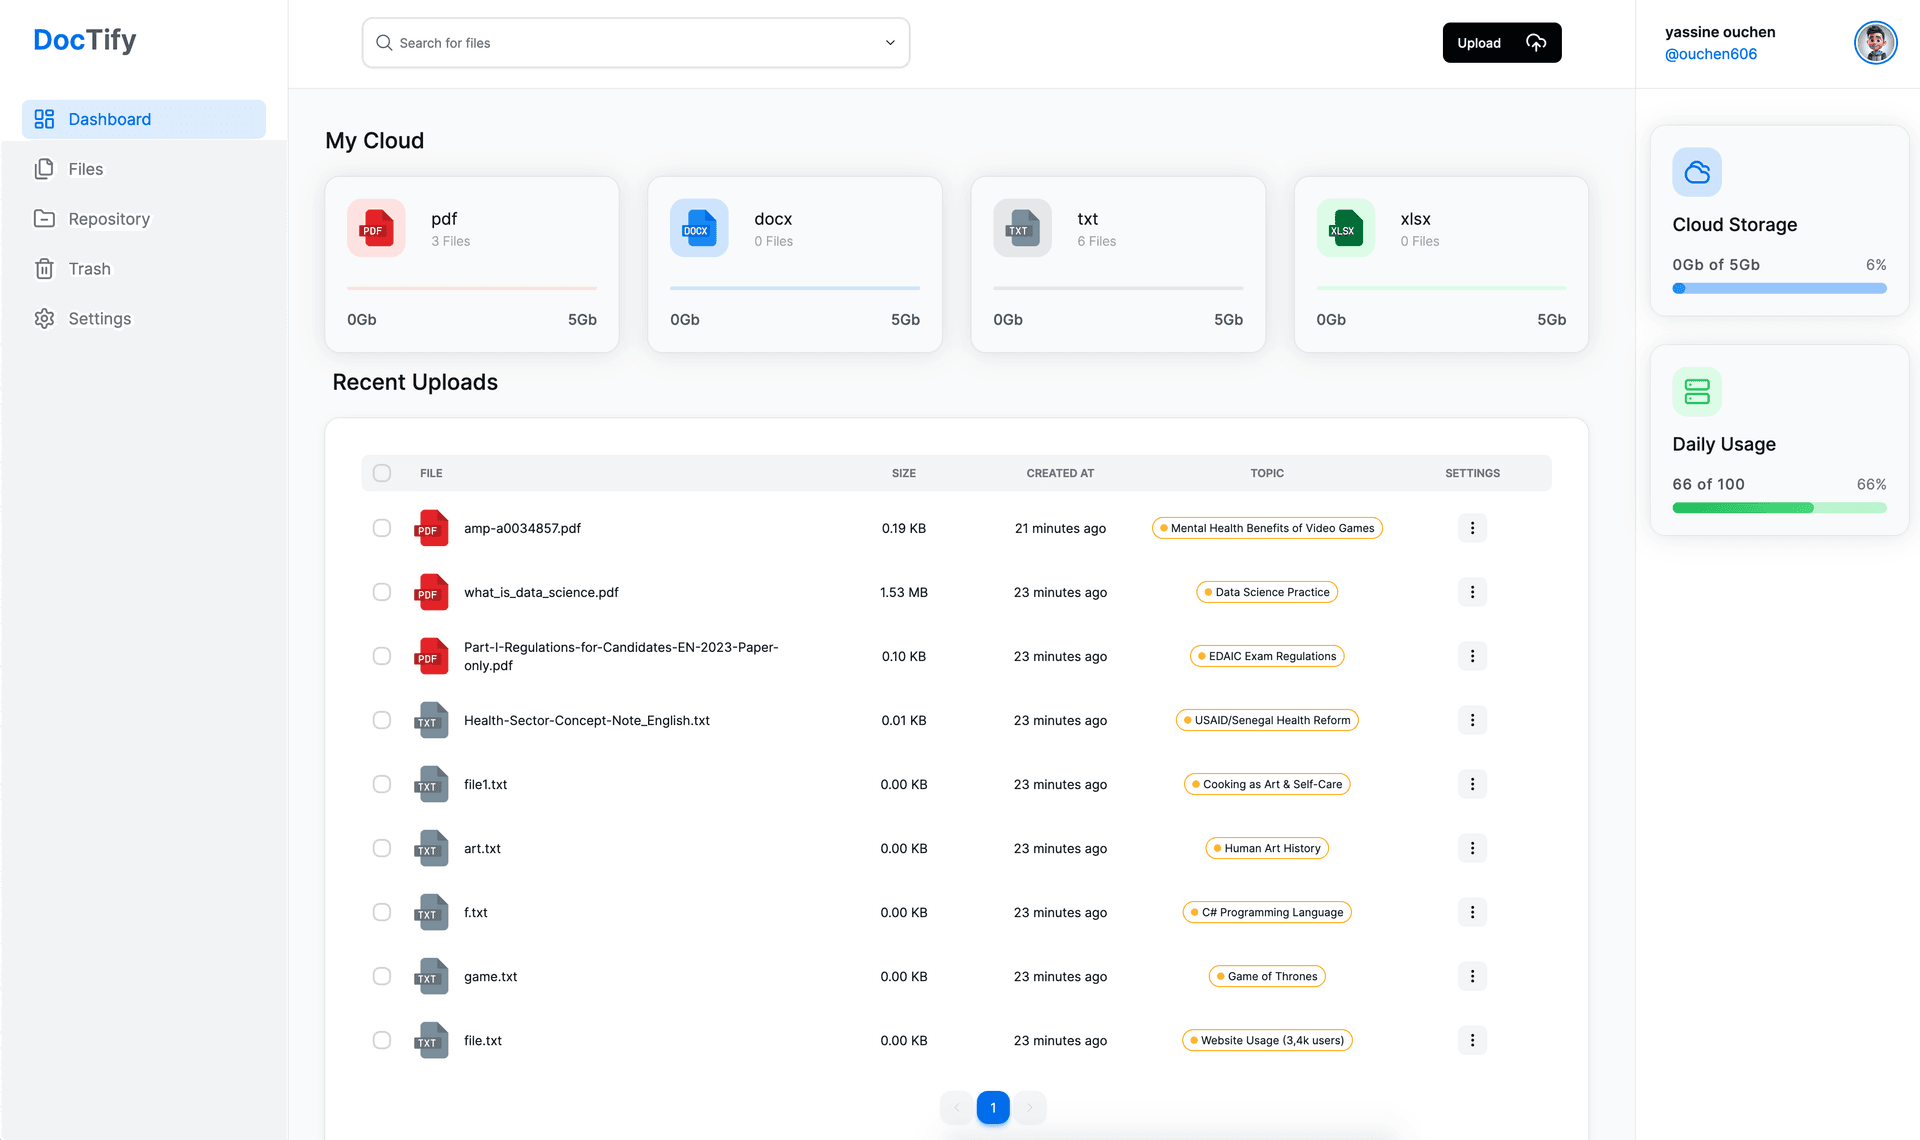Check Health-Sector-Concept-Note_English.txt row checkbox

click(382, 720)
